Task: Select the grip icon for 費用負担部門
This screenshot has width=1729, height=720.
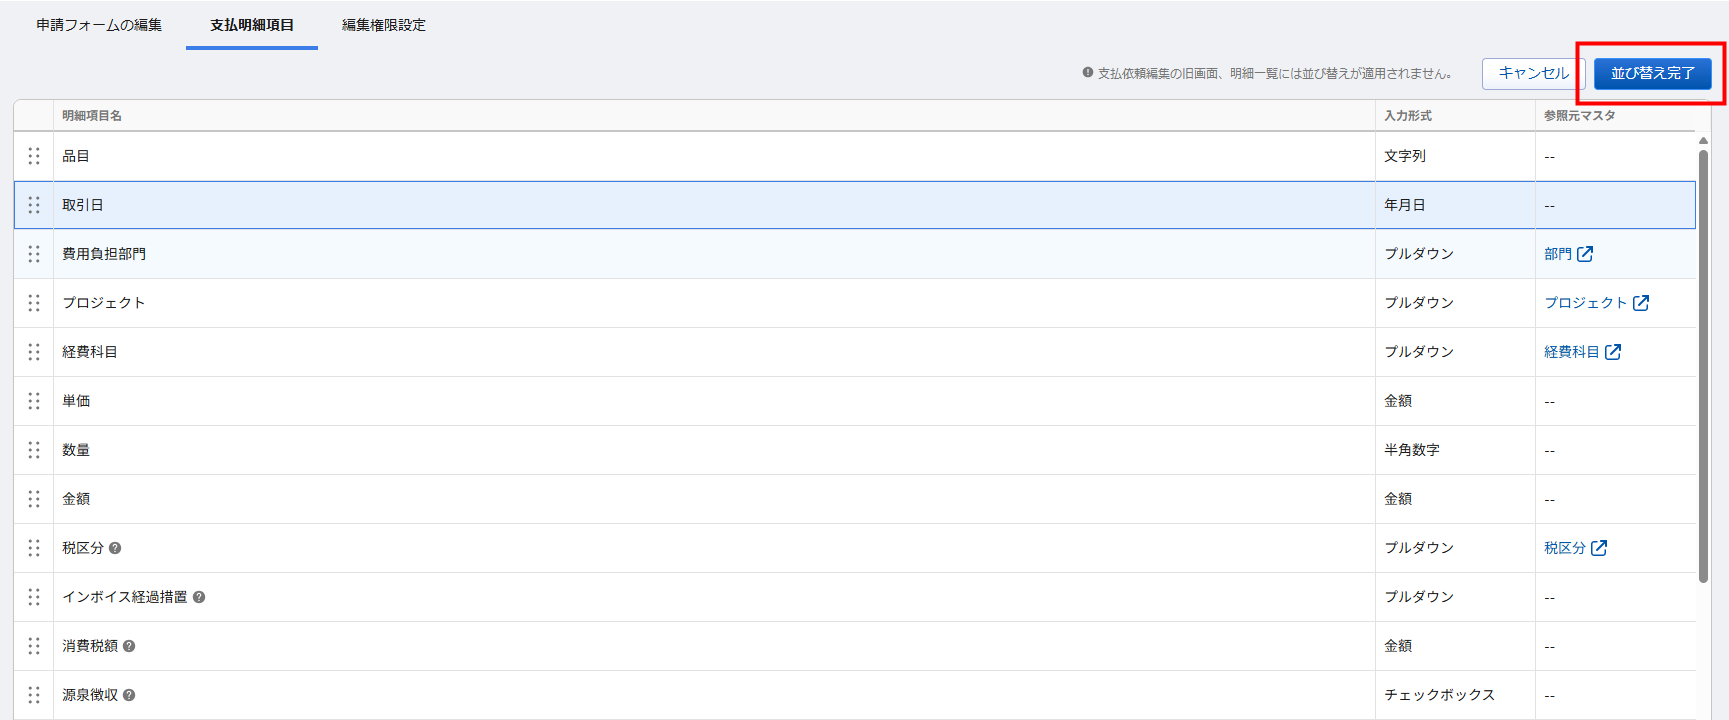Action: [34, 254]
